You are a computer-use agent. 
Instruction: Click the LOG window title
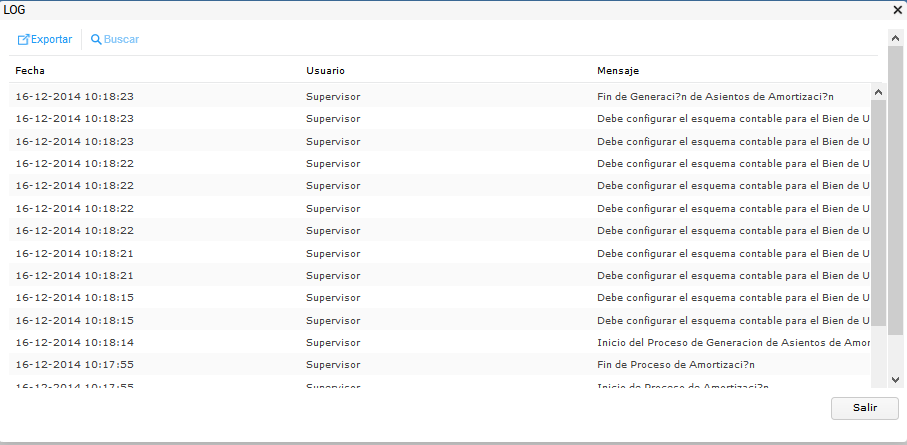coord(15,9)
